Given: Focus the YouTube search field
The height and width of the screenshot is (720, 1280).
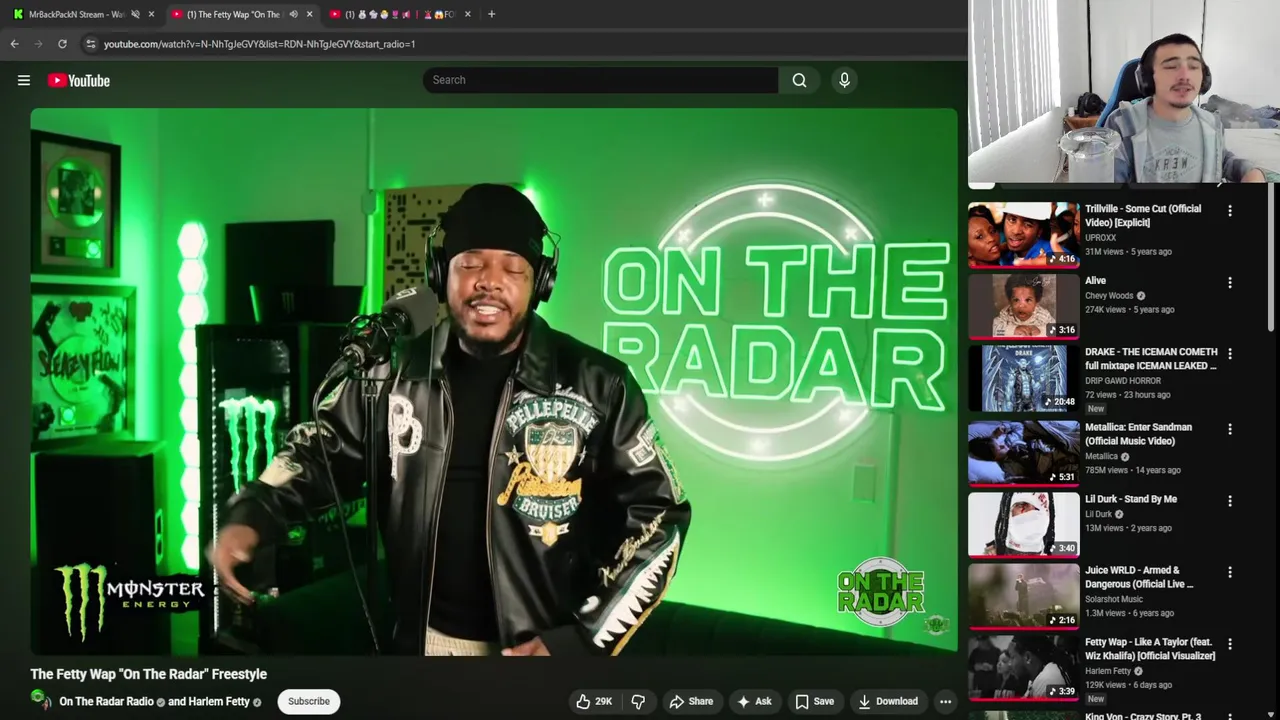Looking at the screenshot, I should click(600, 80).
